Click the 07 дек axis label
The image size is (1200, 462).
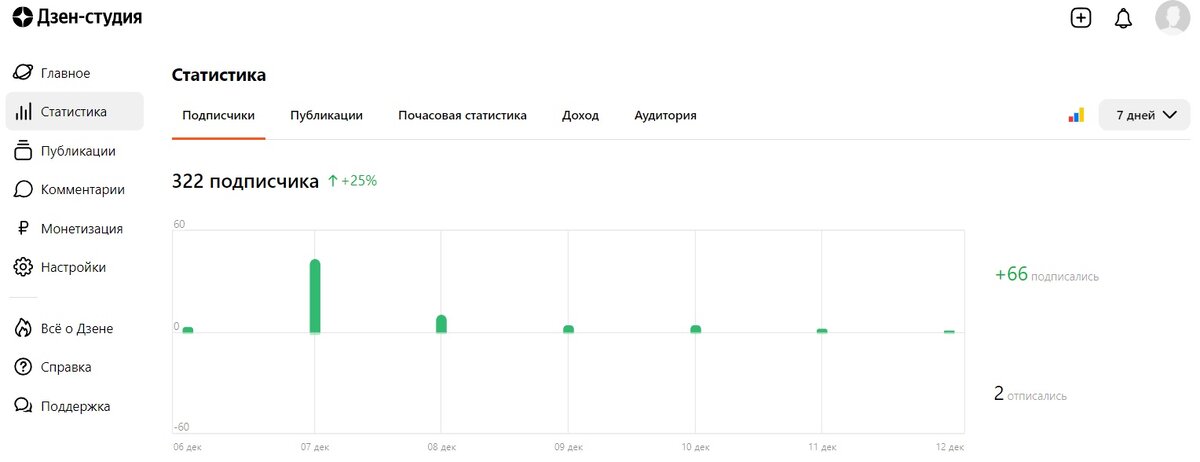tap(315, 447)
